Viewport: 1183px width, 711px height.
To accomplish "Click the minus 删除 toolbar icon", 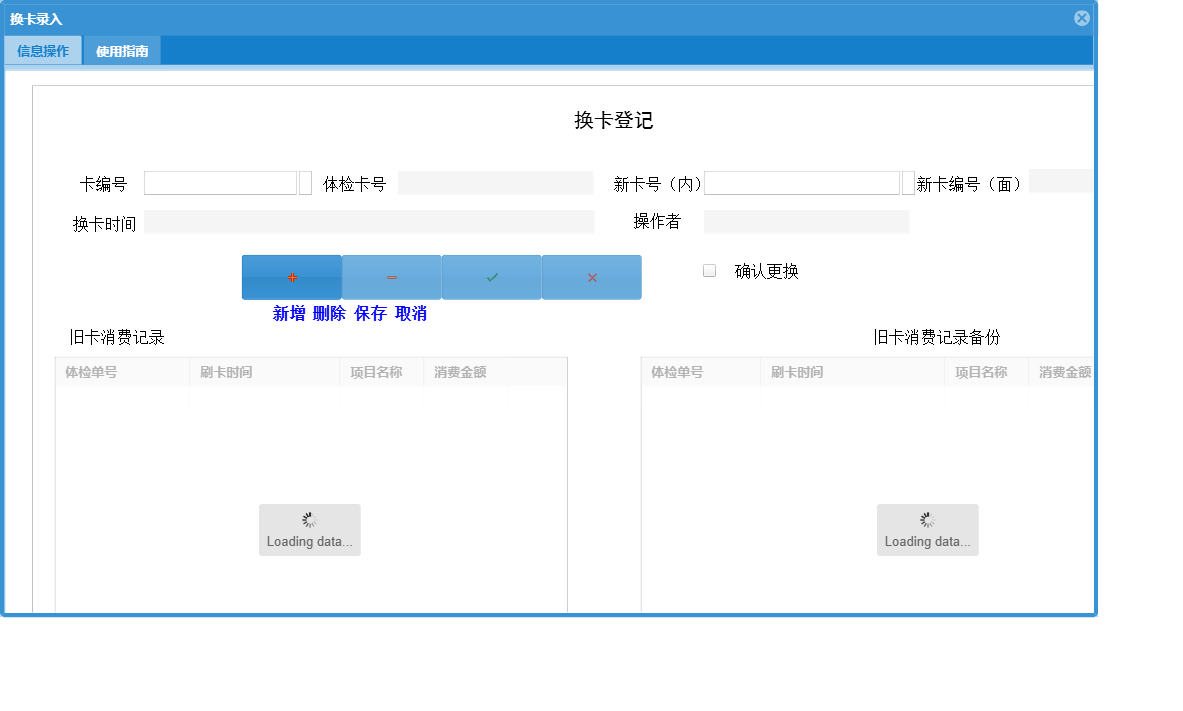I will pos(391,276).
